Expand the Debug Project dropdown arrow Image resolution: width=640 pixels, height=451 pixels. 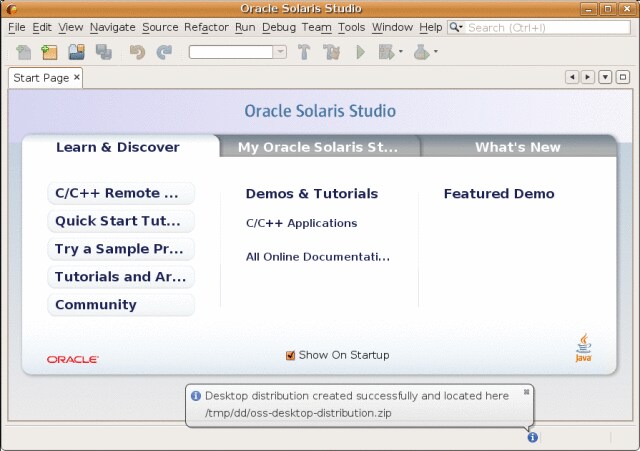(400, 52)
